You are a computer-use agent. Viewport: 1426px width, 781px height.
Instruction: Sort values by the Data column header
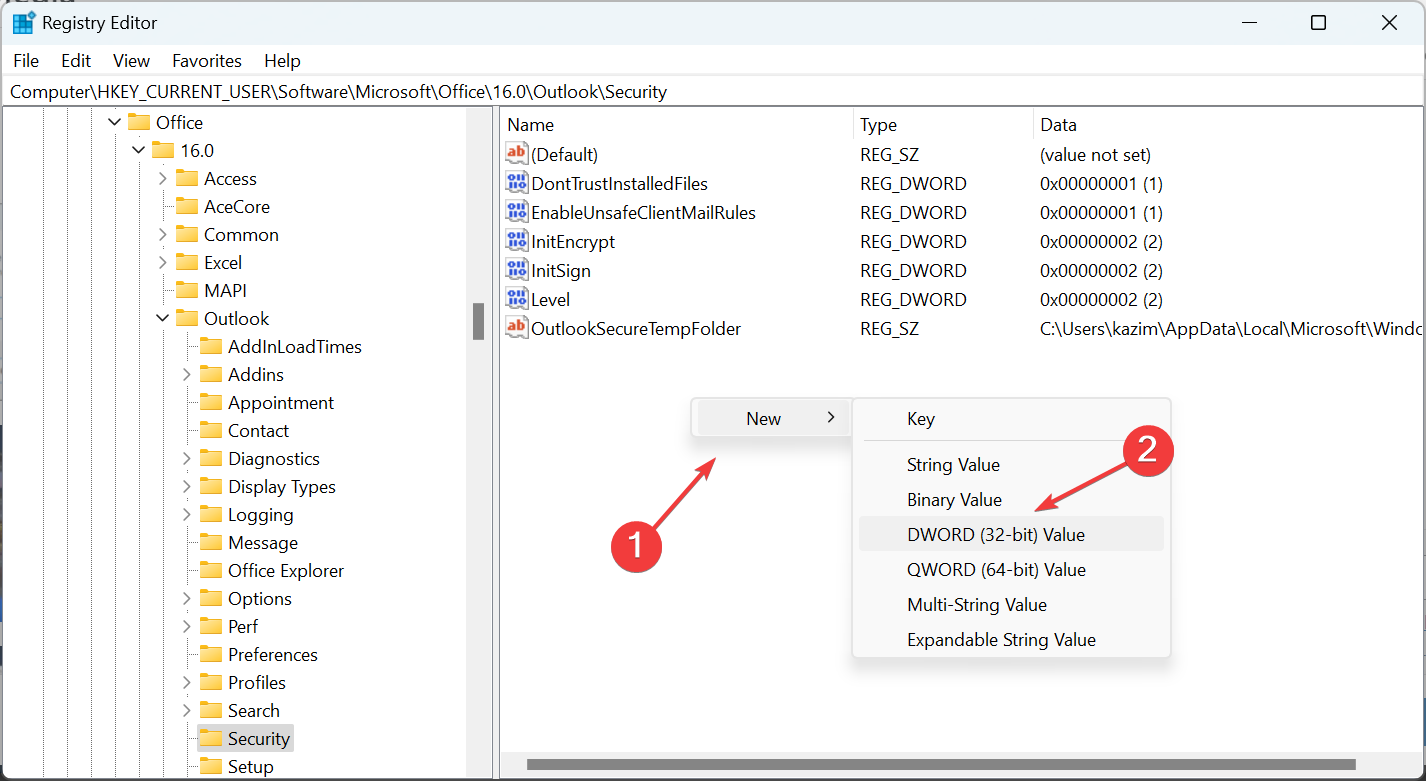click(1227, 125)
